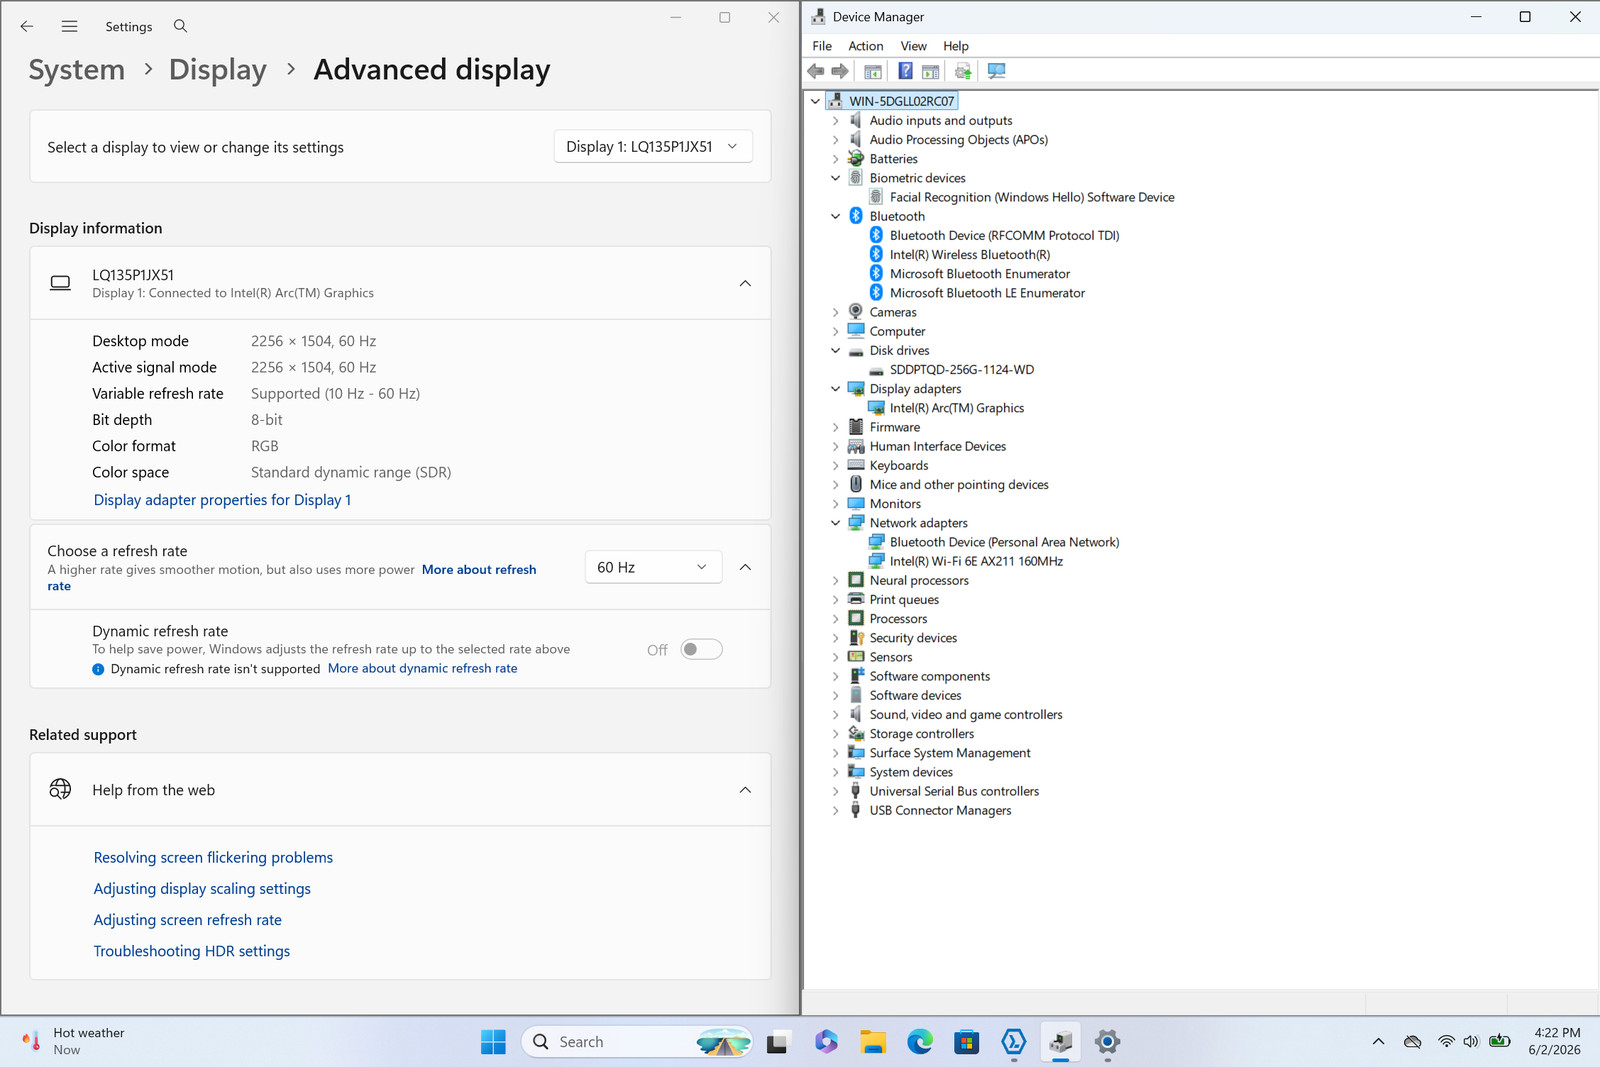Open the File menu in Device Manager
Viewport: 1600px width, 1067px height.
coord(822,46)
